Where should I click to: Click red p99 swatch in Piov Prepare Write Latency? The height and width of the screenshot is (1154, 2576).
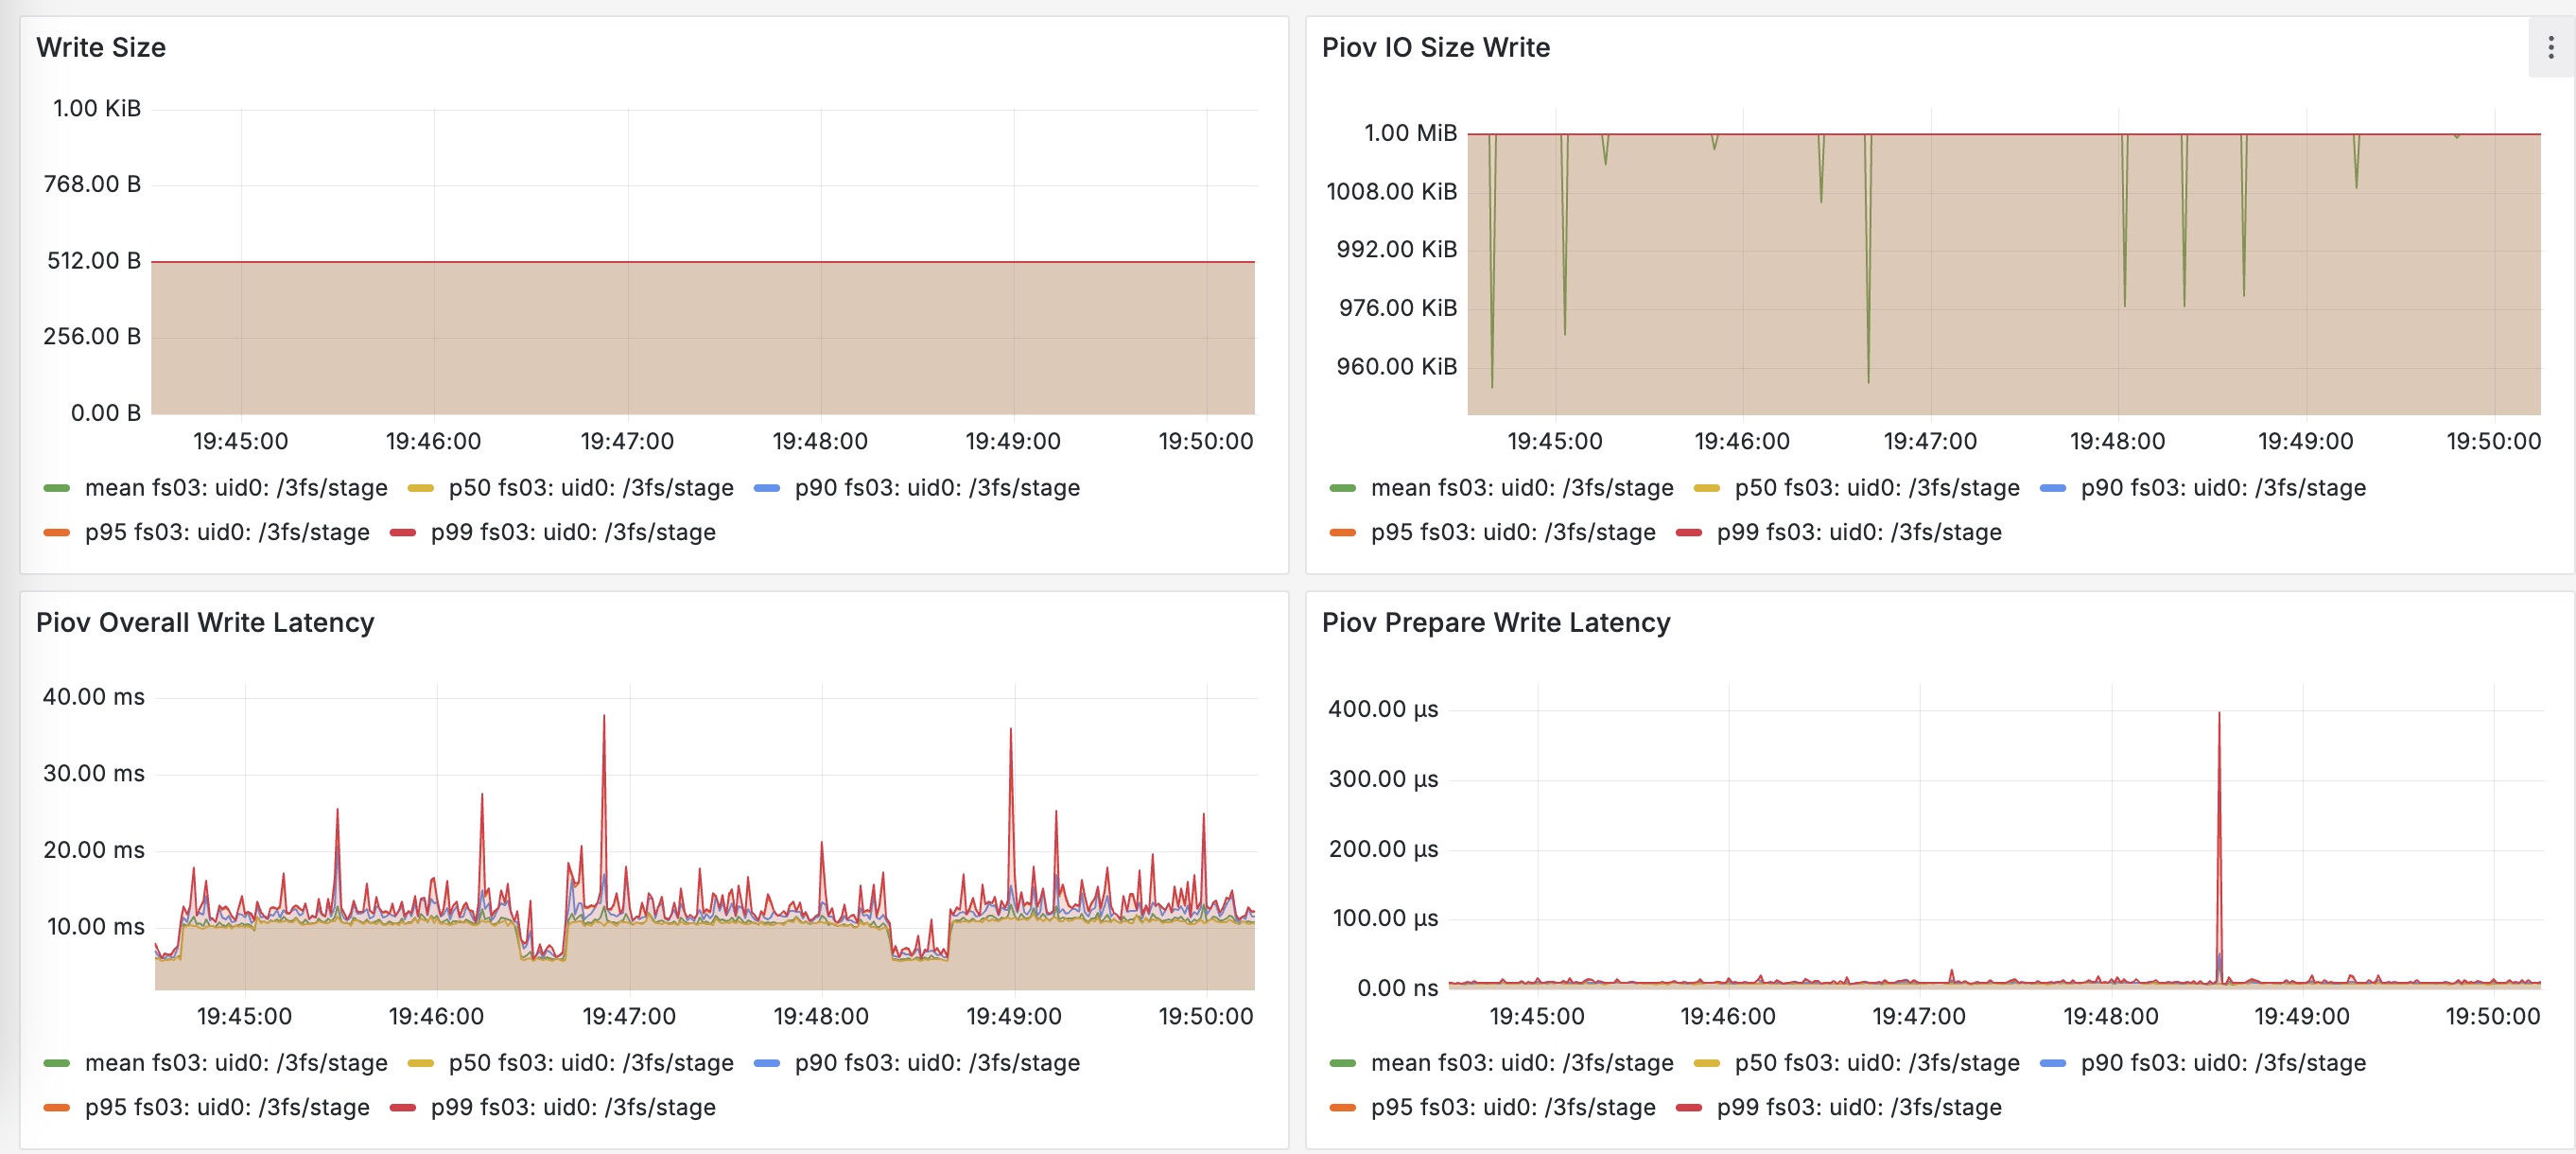(x=1689, y=1107)
